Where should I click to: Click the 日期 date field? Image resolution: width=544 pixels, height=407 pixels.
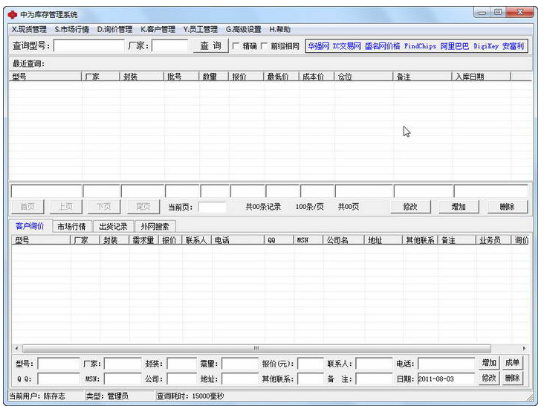click(446, 379)
